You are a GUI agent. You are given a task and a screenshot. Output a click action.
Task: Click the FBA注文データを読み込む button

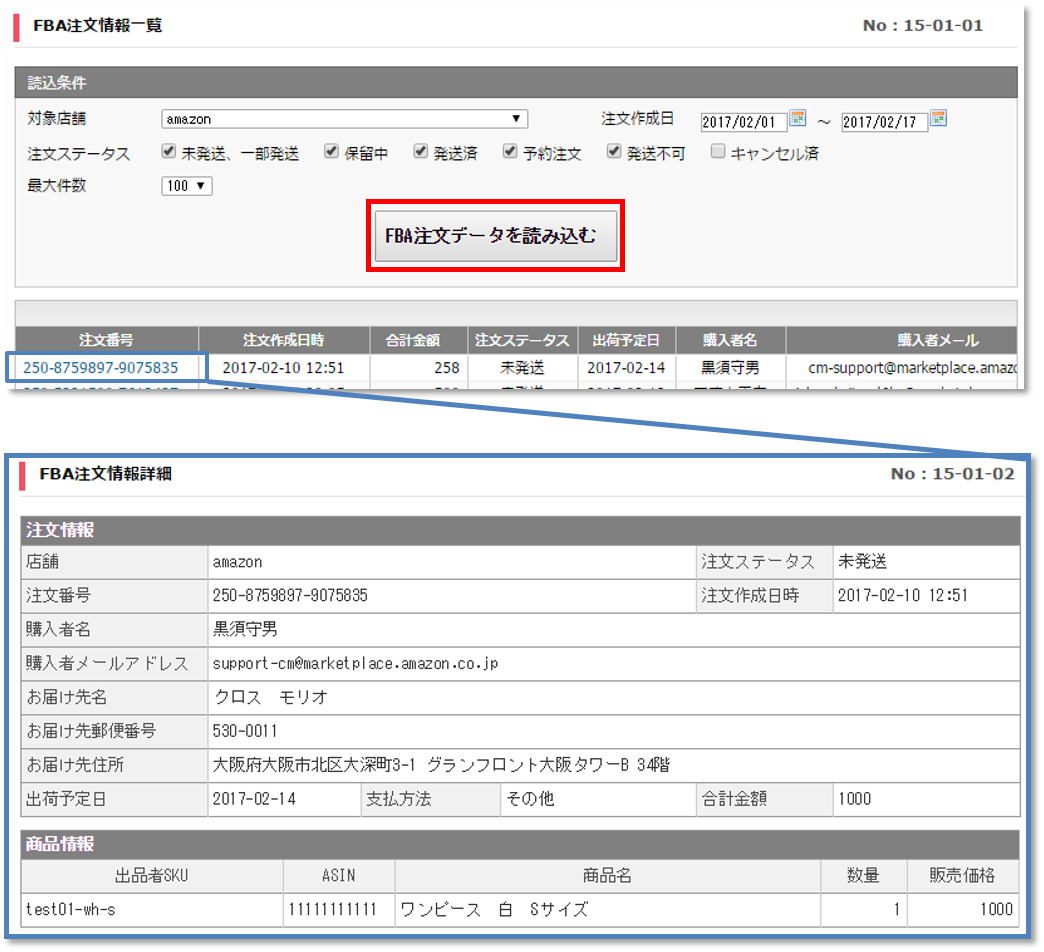pos(495,236)
